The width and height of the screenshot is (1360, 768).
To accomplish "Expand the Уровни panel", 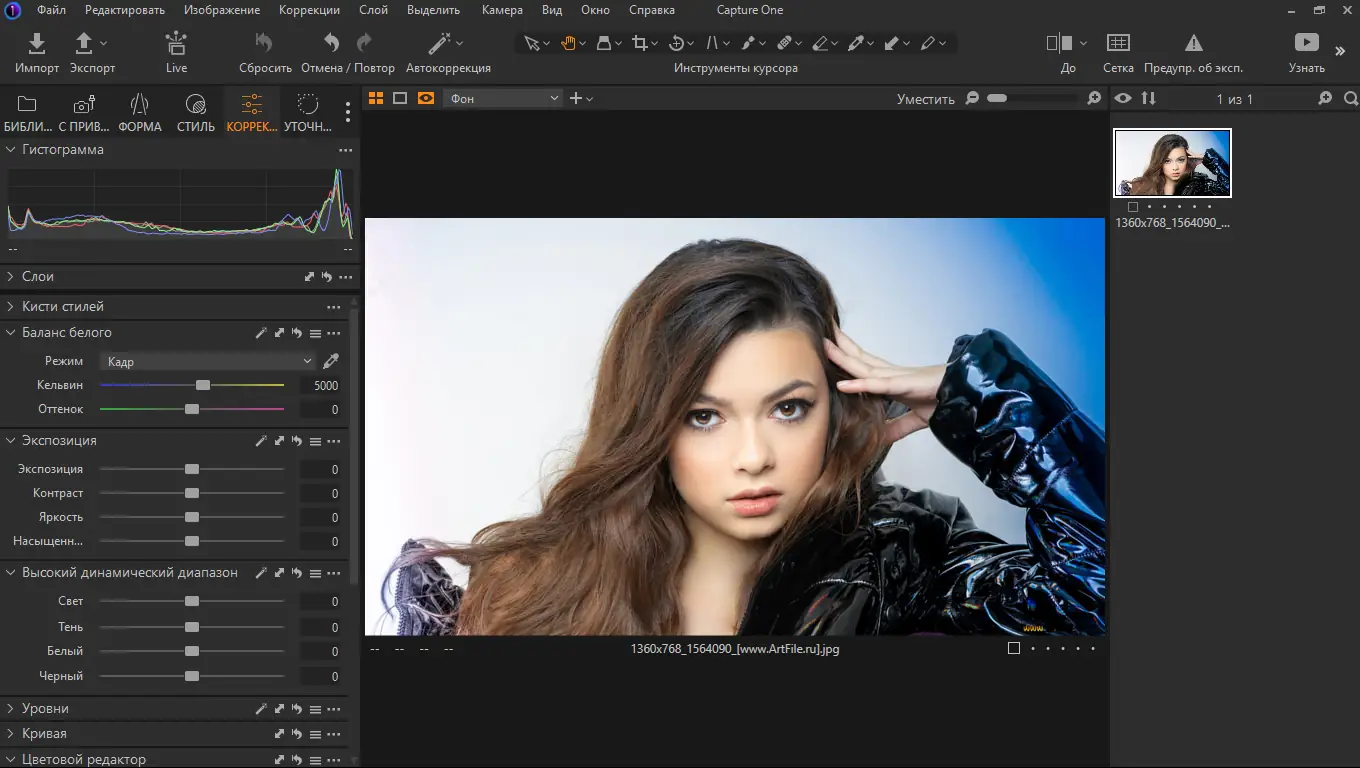I will (10, 707).
